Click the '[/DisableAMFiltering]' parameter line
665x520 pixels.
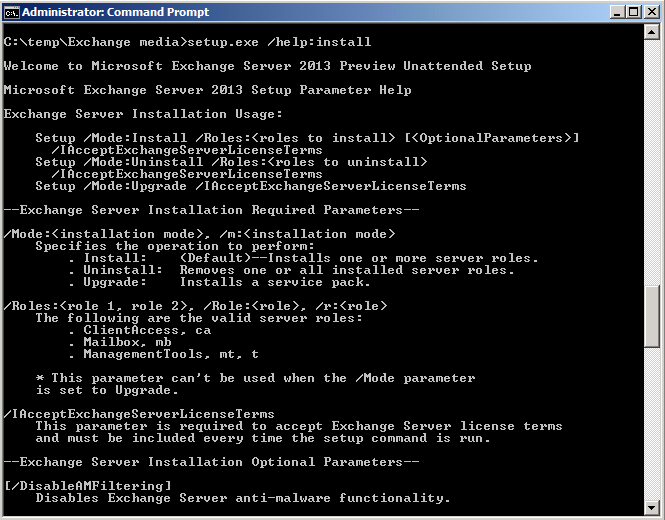point(88,486)
